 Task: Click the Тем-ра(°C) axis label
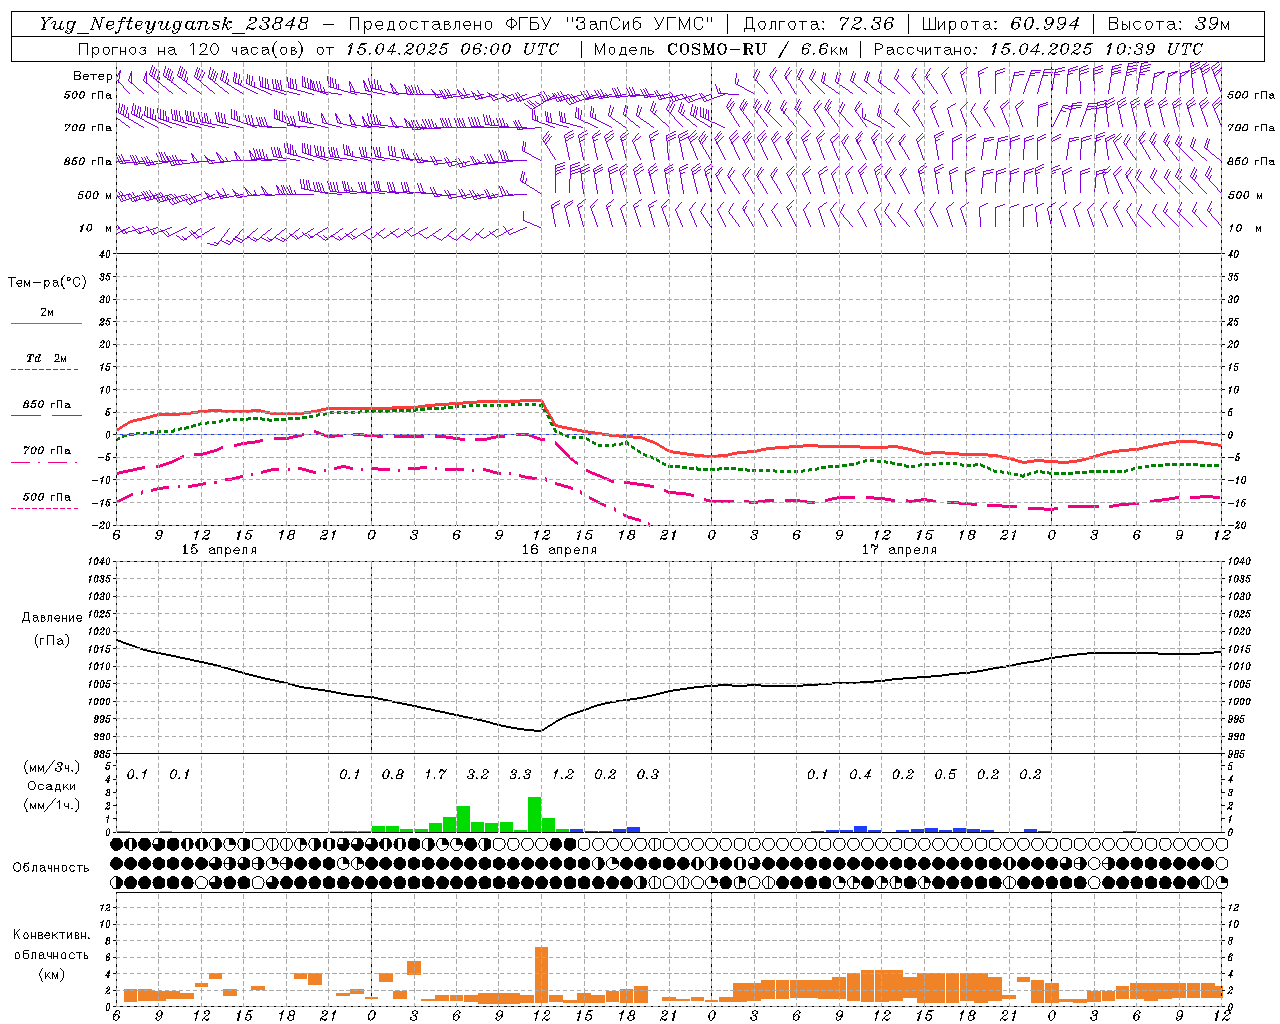click(x=47, y=283)
